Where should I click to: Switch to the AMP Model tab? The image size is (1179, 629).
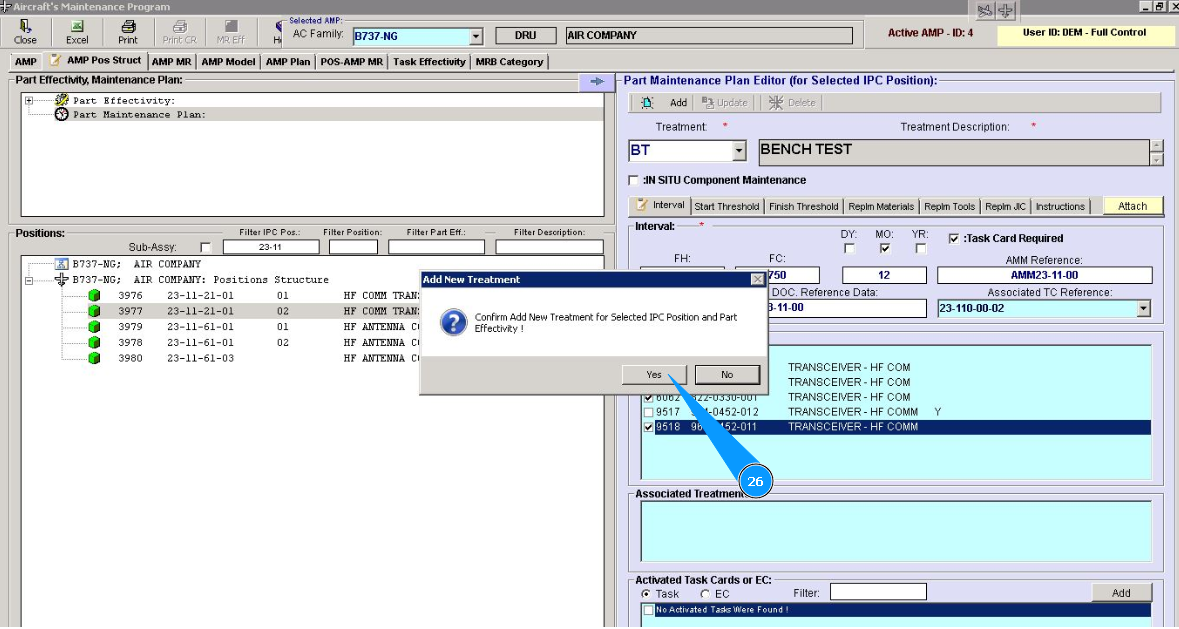228,62
